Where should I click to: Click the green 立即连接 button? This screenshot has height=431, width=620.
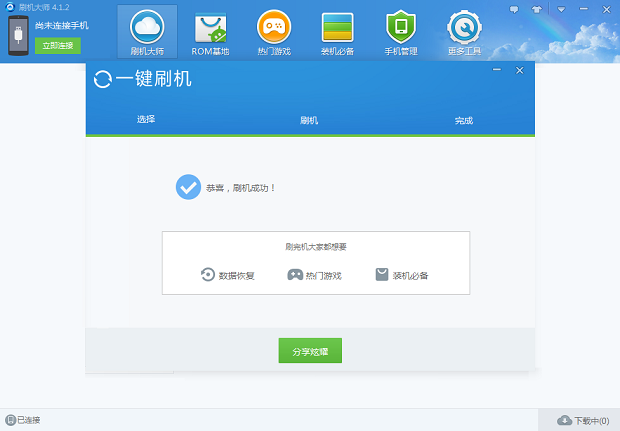[58, 45]
